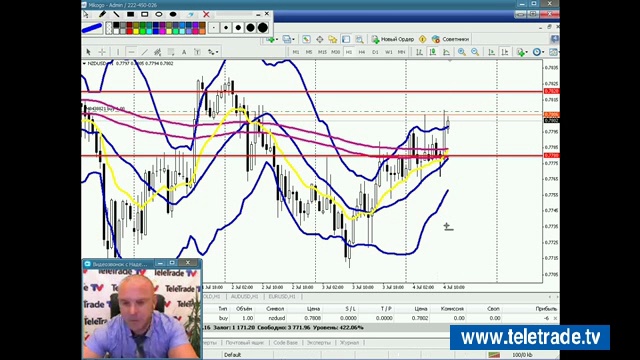Image resolution: width=640 pixels, height=360 pixels.
Task: Toggle the Navigator star-folder icon
Action: coord(333,39)
